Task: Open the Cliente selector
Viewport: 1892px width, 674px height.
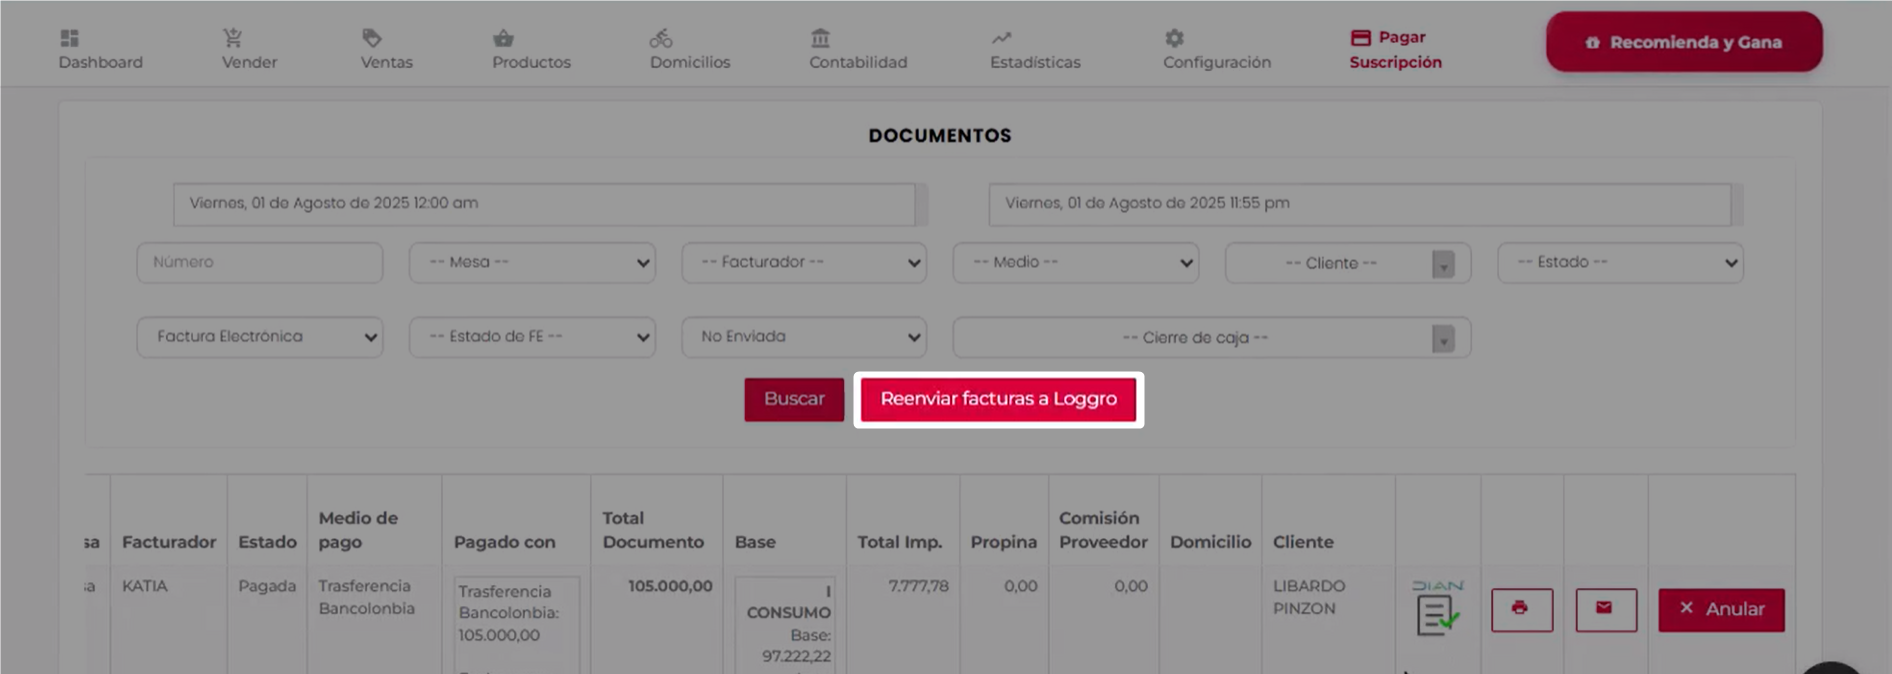Action: tap(1347, 263)
